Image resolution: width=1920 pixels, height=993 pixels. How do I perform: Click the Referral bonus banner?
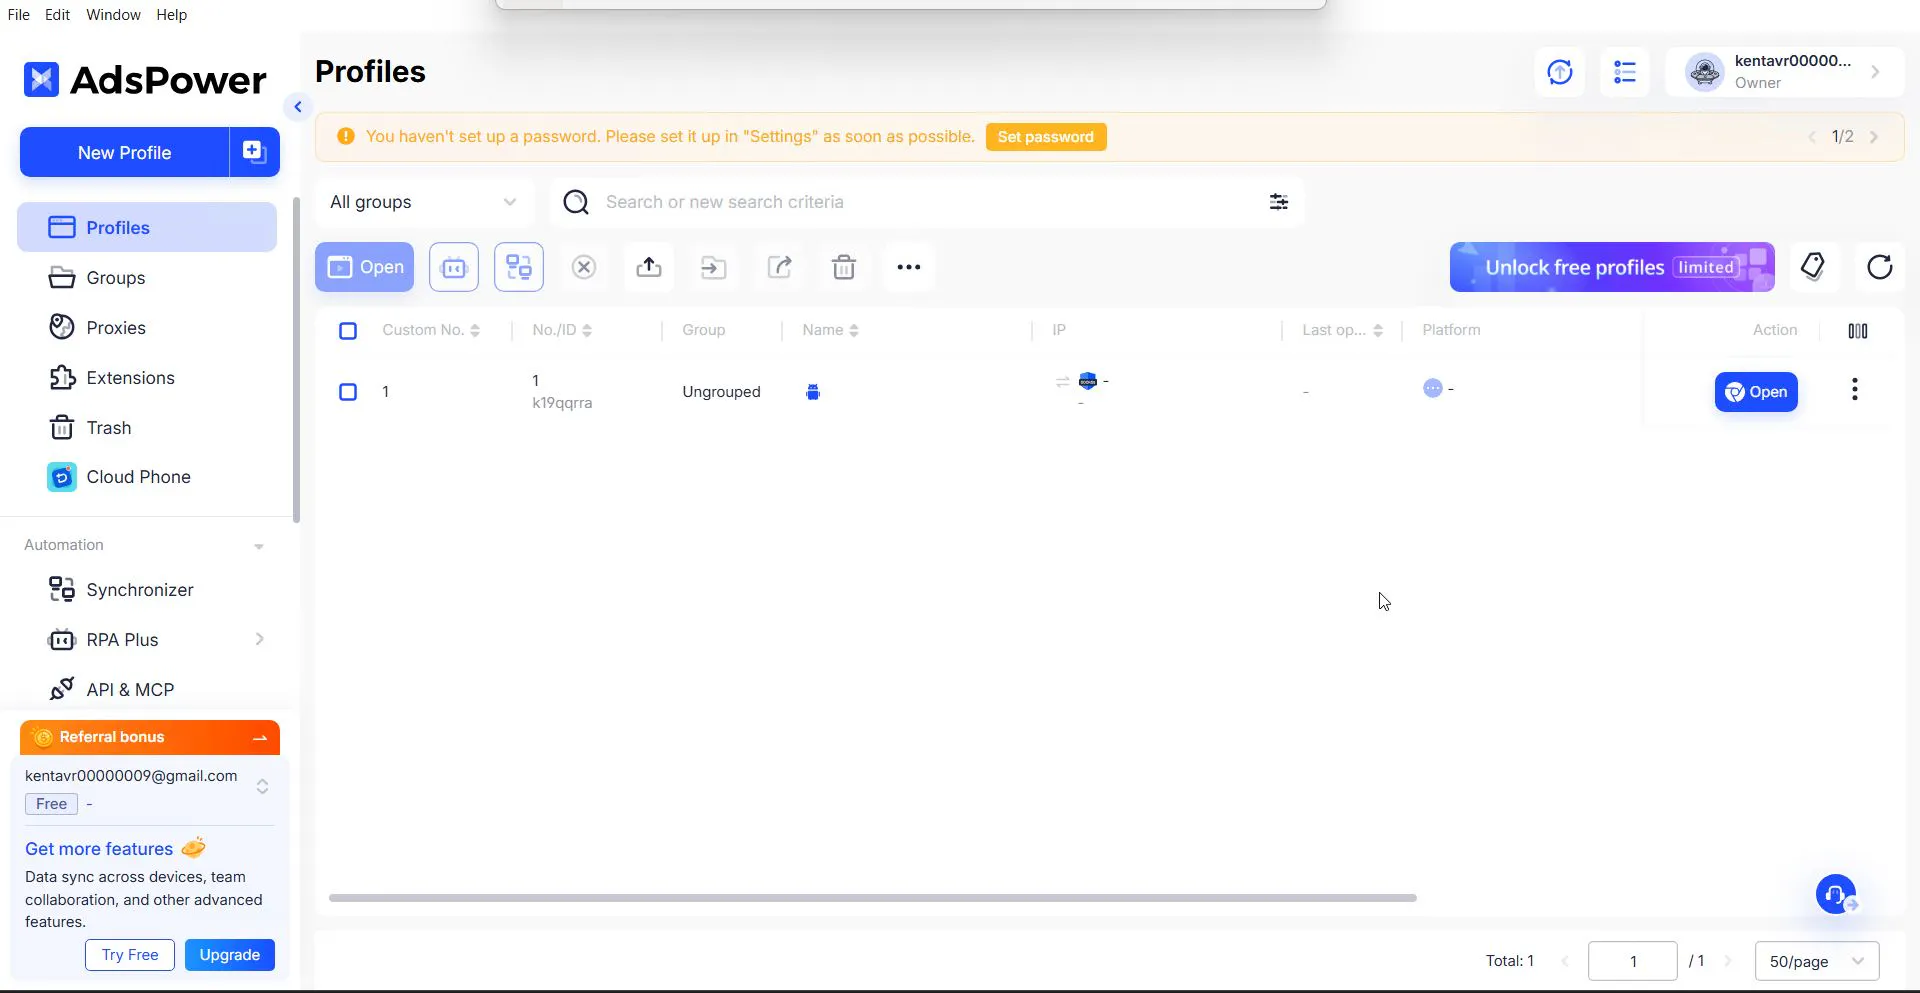coord(150,737)
